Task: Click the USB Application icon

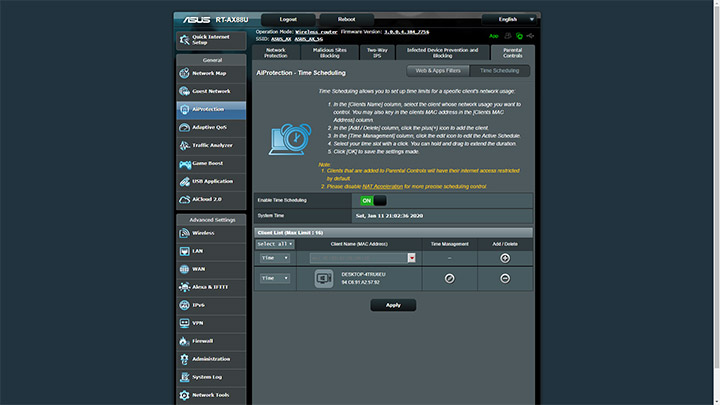Action: pyautogui.click(x=184, y=181)
